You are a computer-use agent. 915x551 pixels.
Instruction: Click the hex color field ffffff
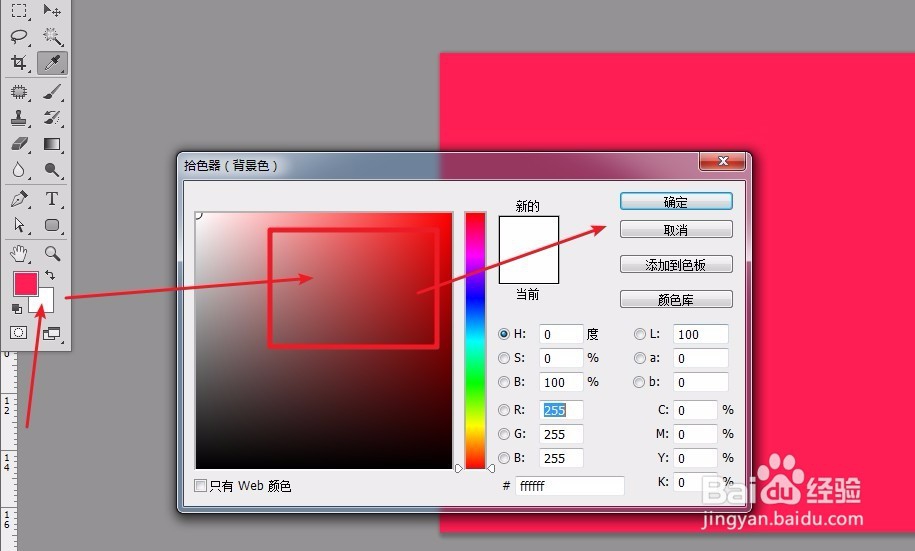tap(570, 486)
